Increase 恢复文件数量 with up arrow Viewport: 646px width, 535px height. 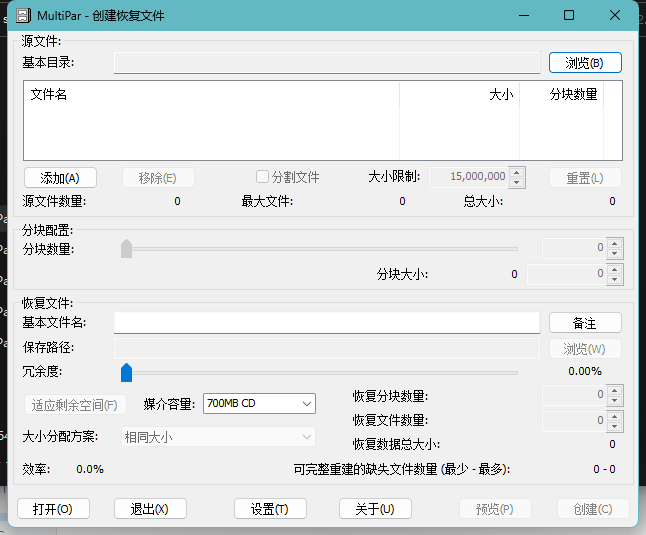pyautogui.click(x=615, y=416)
